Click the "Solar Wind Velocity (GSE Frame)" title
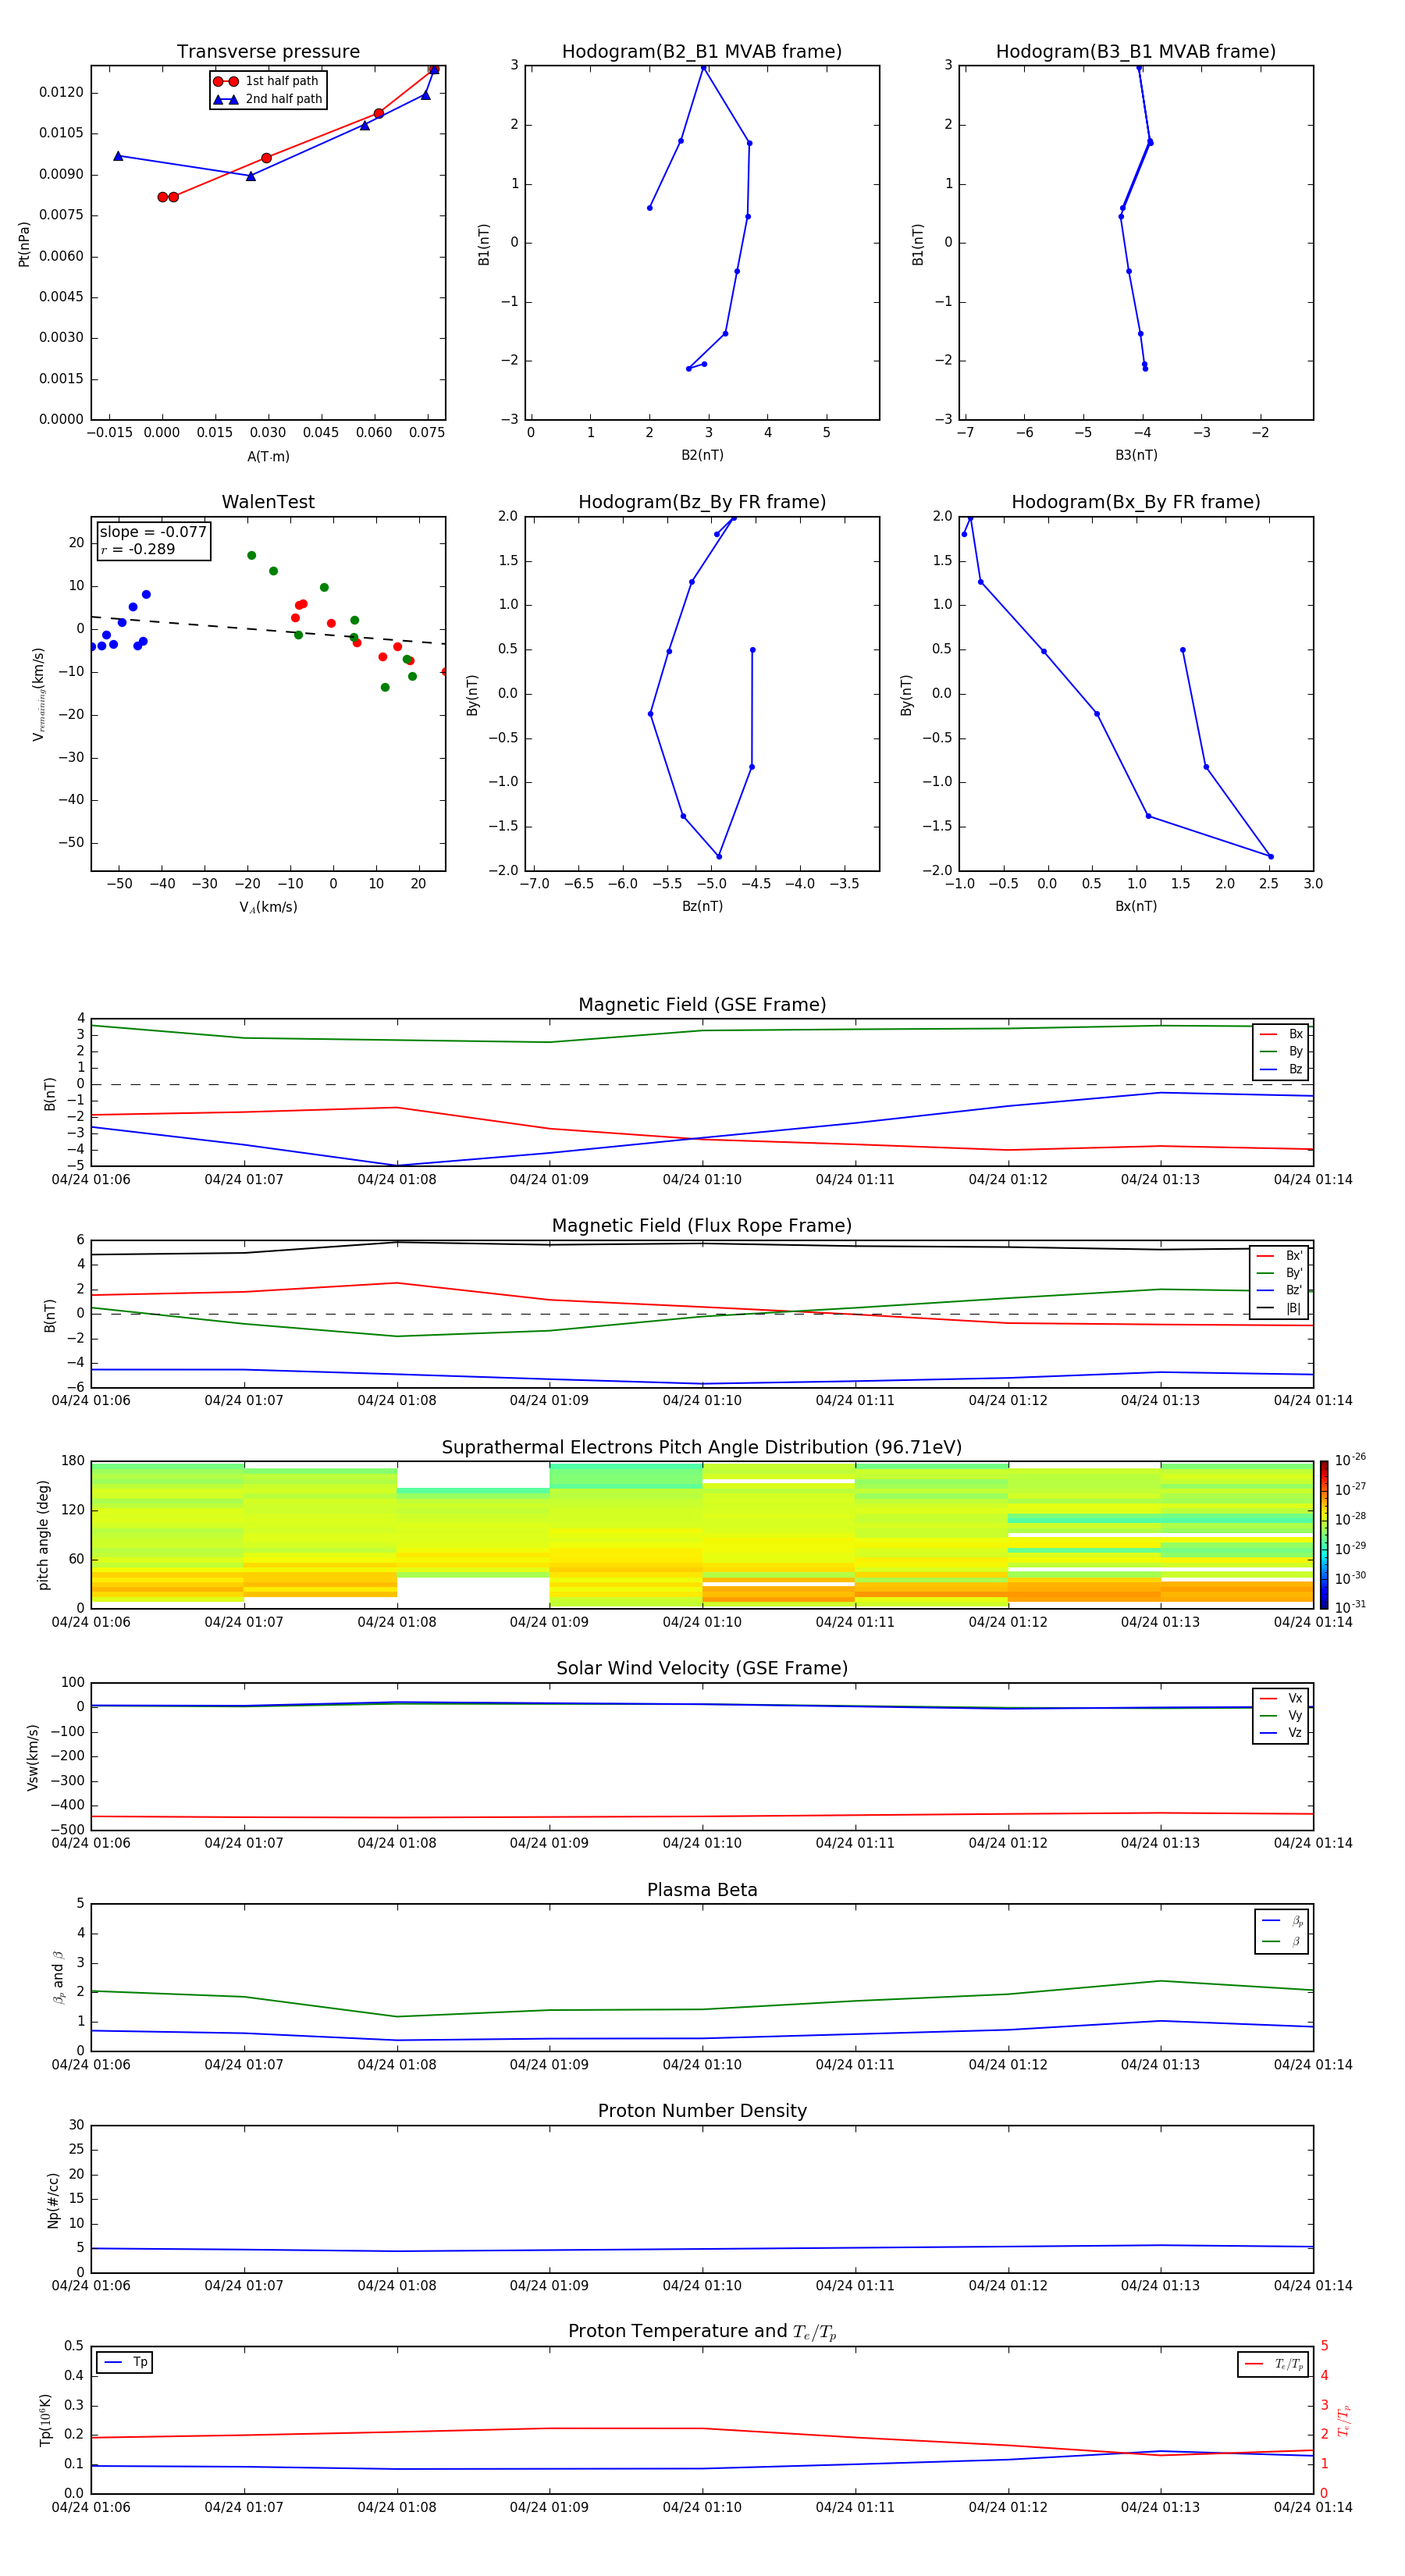 pos(702,1669)
